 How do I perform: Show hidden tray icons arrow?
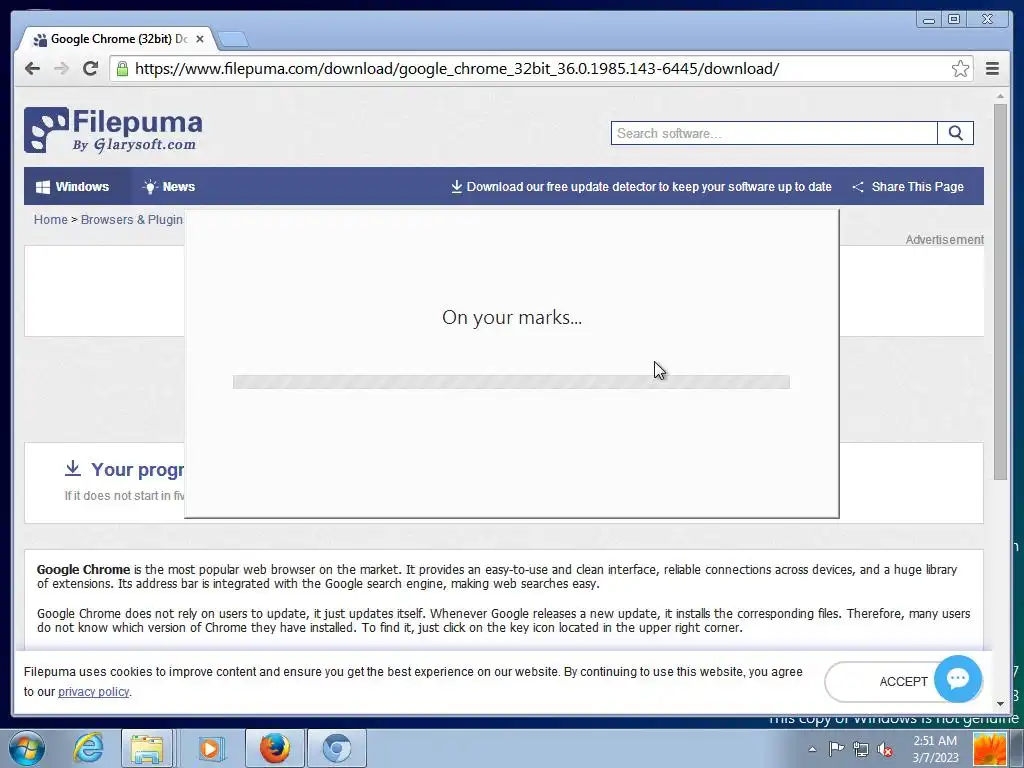812,749
